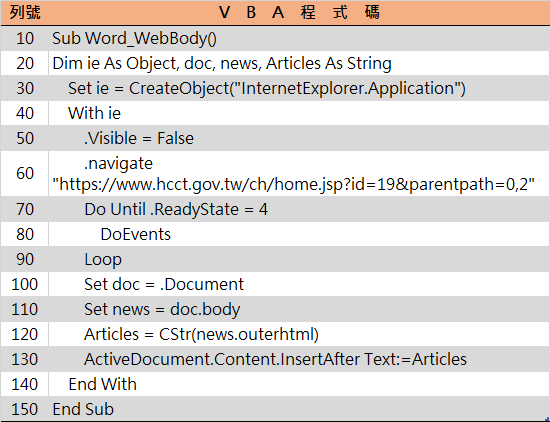Select the Loop code line
The height and width of the screenshot is (422, 550).
tap(103, 260)
